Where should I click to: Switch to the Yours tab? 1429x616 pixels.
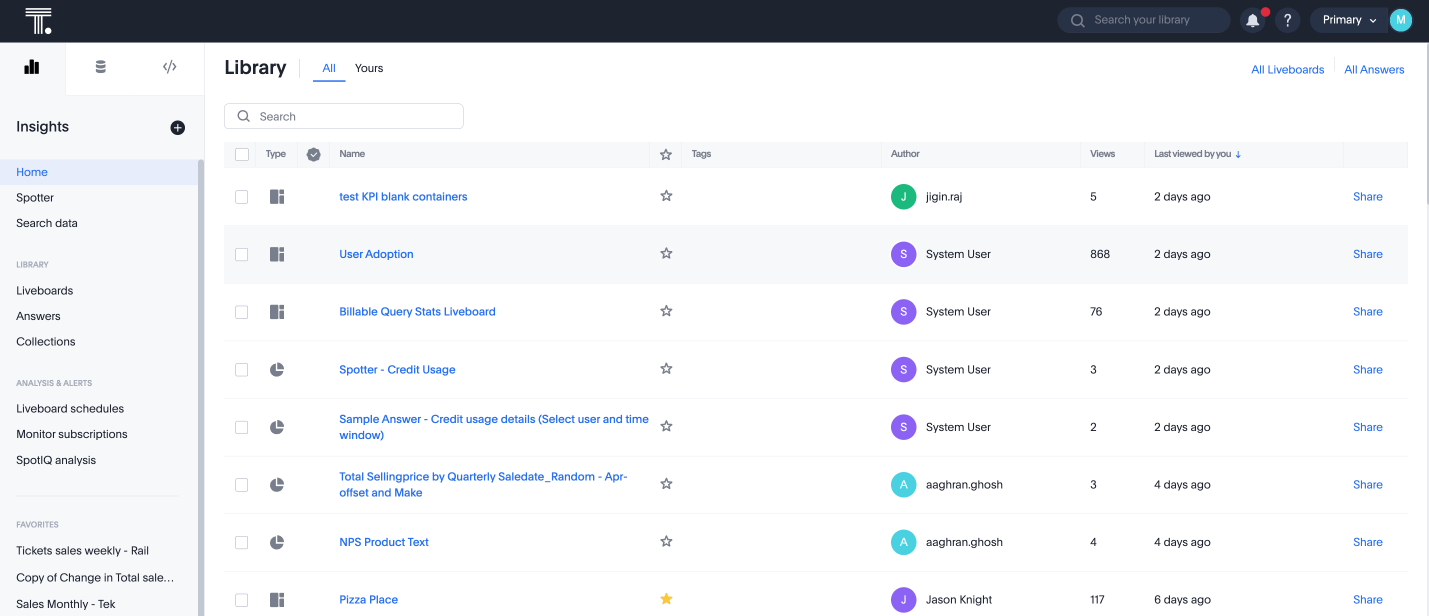(369, 68)
